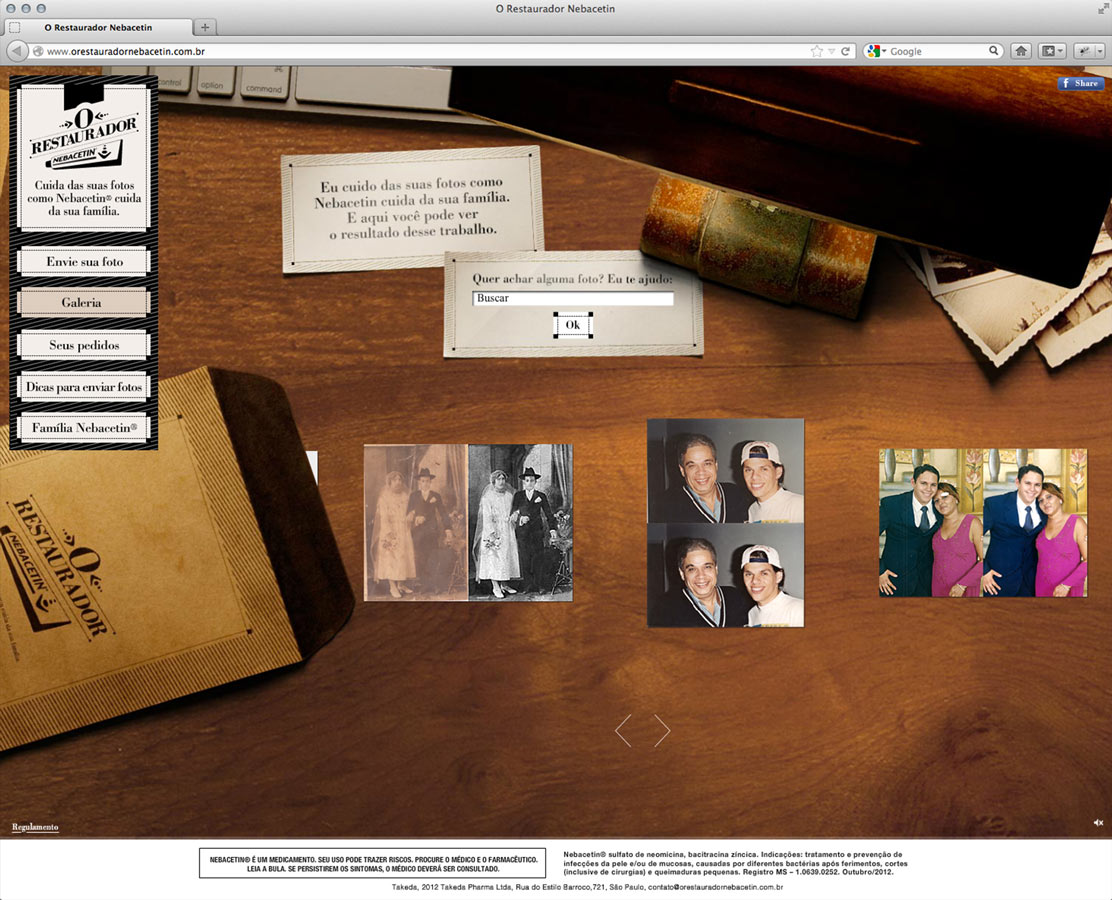The height and width of the screenshot is (900, 1112).
Task: Focus the Buscar photo search field
Action: 573,299
